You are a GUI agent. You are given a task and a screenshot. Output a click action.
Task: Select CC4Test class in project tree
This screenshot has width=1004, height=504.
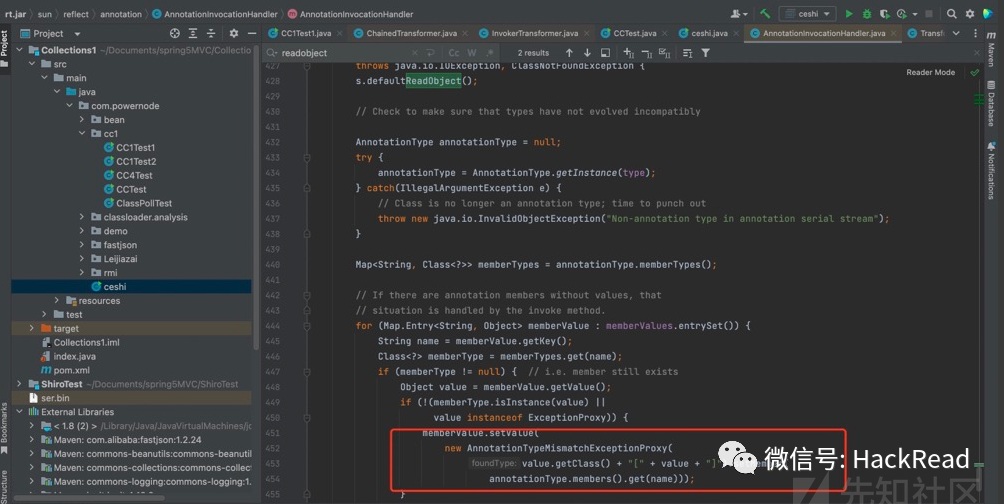(x=134, y=175)
